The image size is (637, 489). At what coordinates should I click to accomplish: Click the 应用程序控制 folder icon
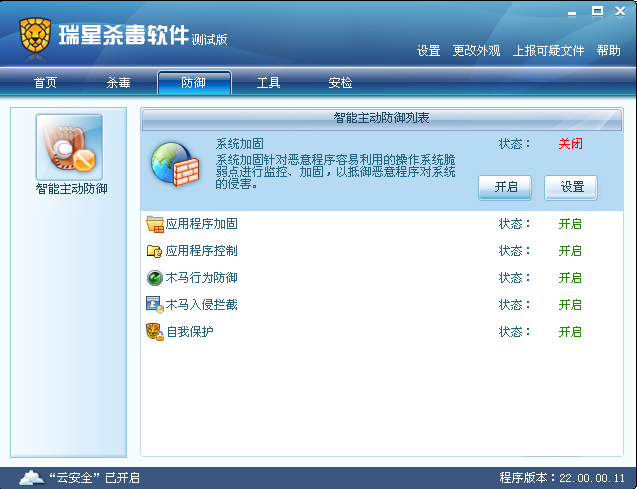pos(155,251)
